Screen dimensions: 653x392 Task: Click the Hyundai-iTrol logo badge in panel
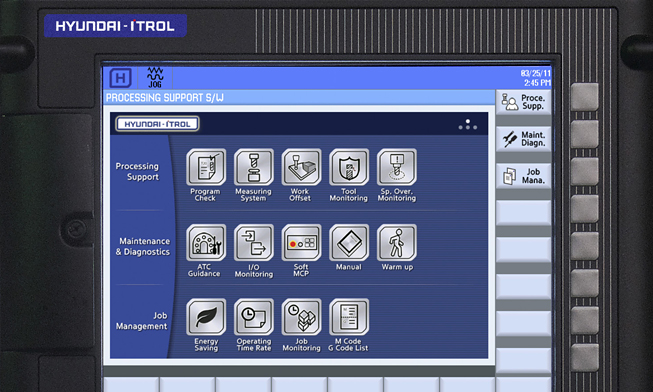point(157,124)
